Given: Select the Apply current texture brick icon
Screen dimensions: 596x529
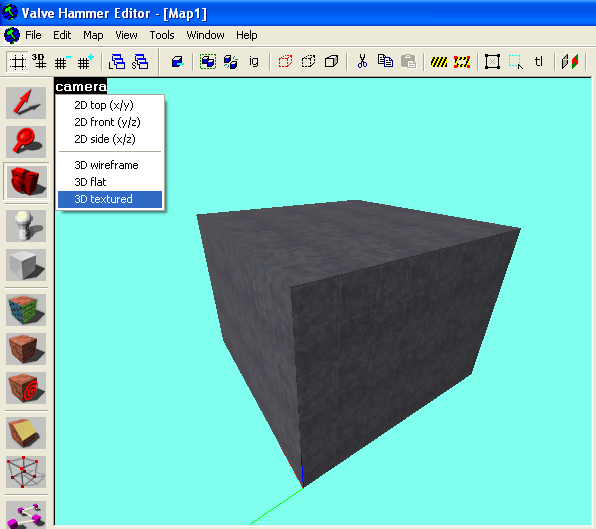Looking at the screenshot, I should click(x=26, y=349).
